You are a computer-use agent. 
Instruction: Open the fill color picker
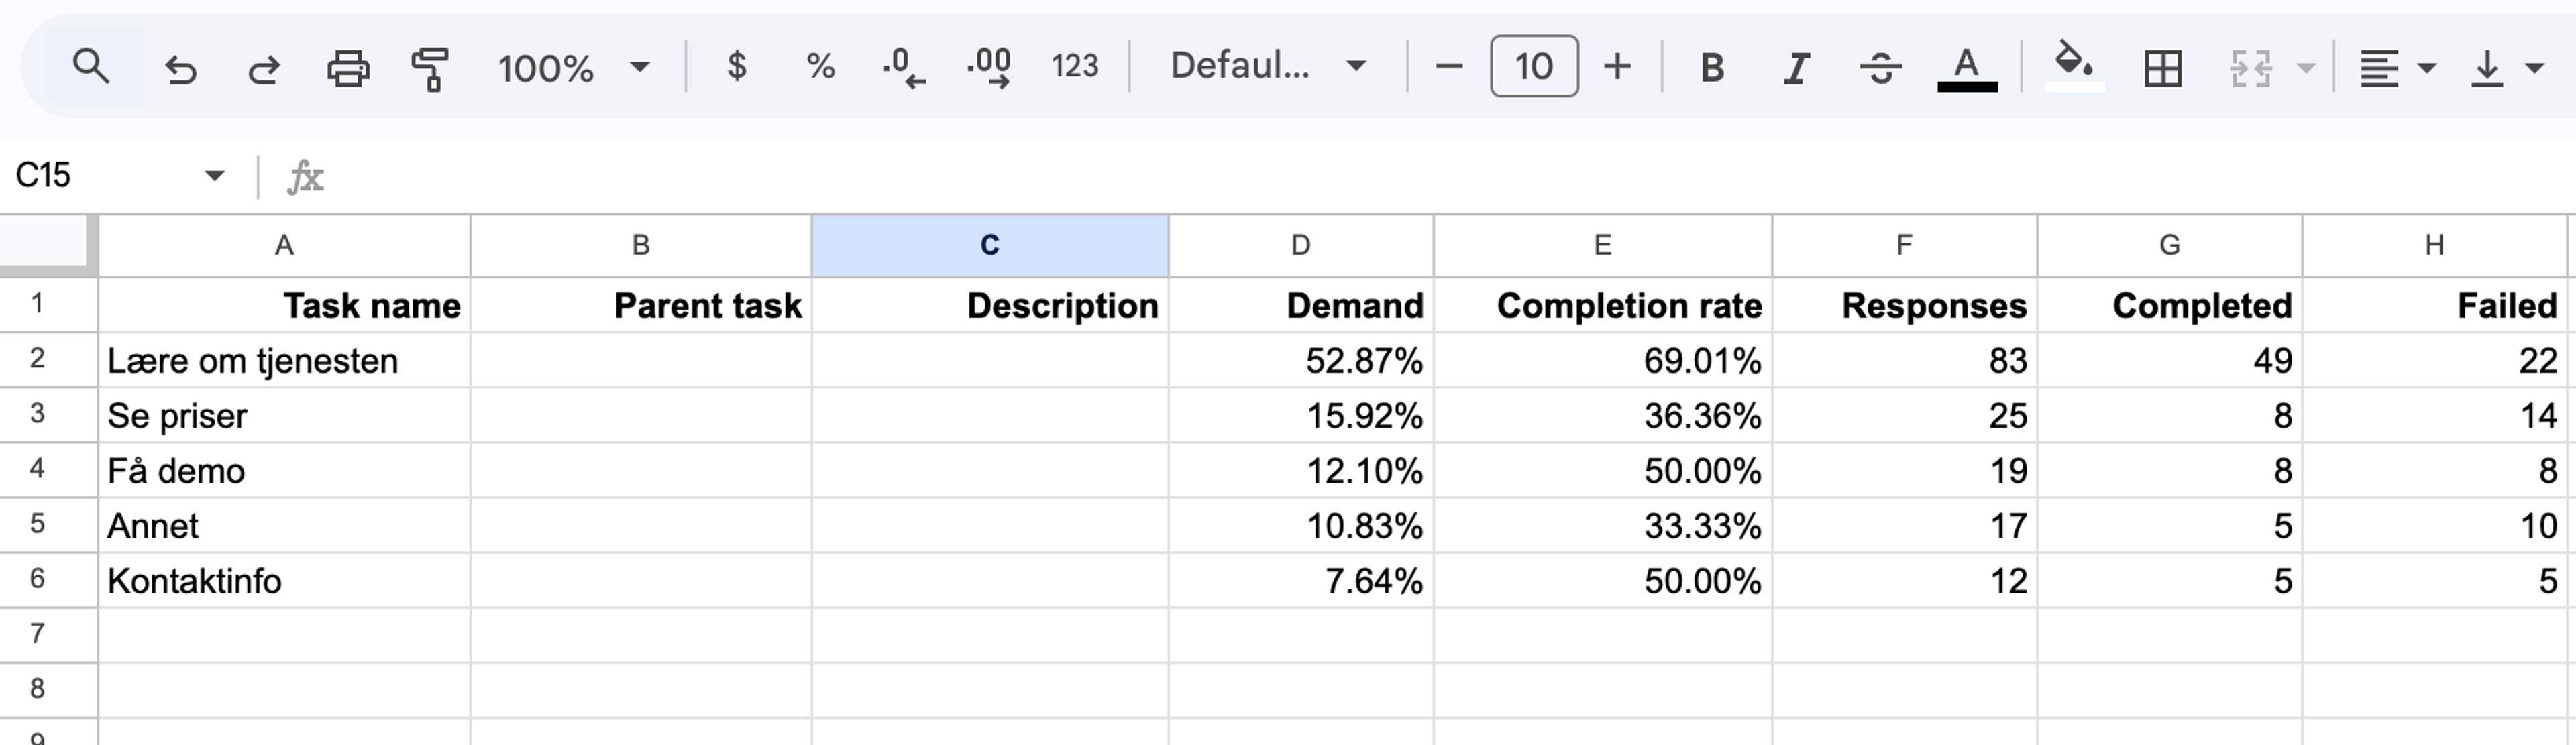(2074, 66)
